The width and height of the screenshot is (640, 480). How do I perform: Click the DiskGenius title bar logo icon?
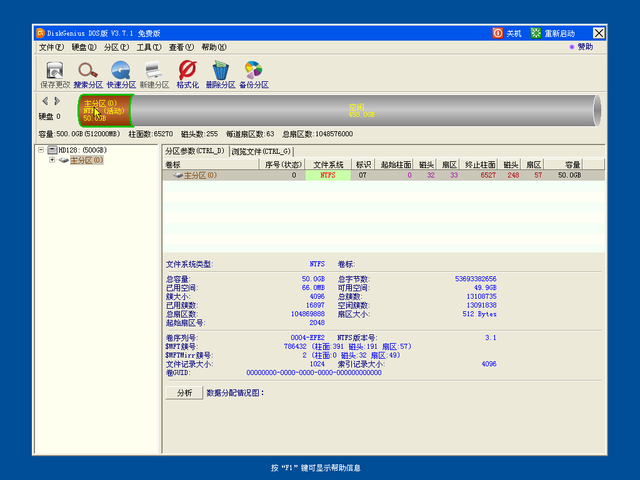coord(40,33)
